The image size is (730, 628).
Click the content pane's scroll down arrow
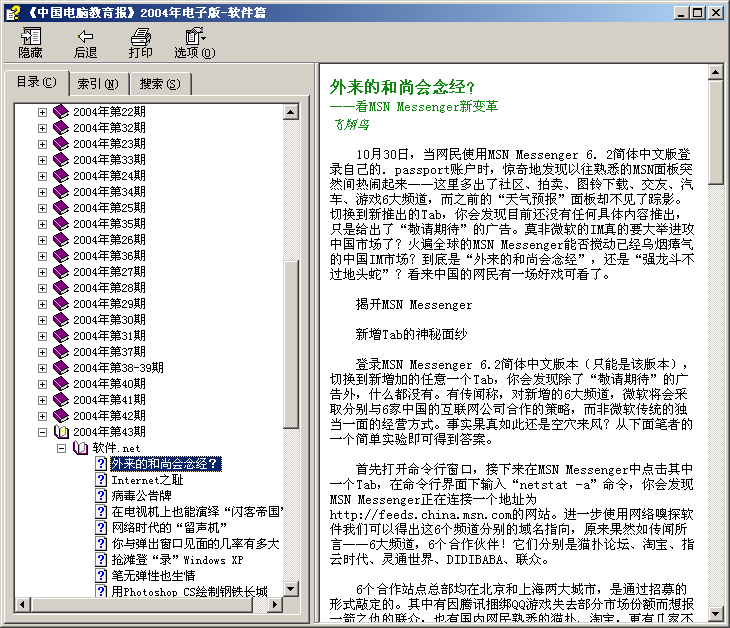point(716,612)
